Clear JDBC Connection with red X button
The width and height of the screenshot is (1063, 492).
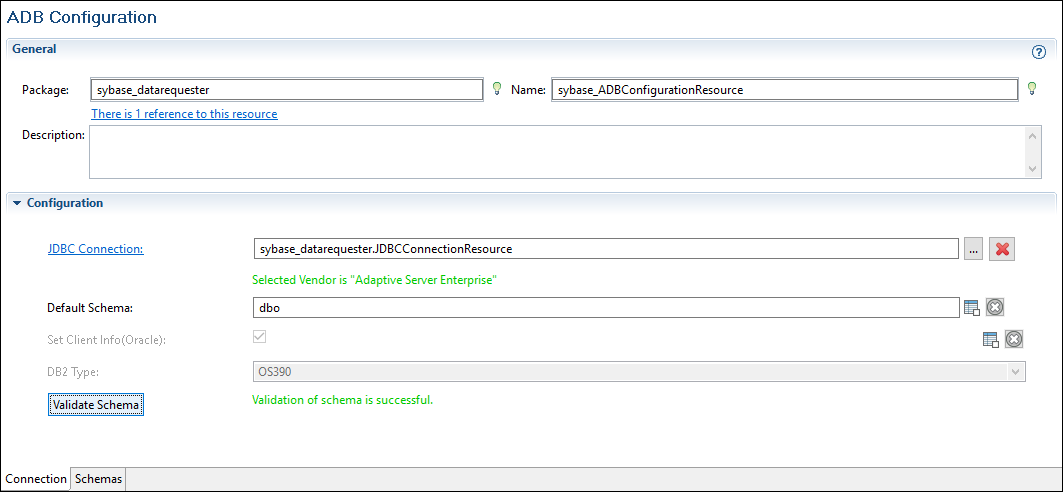pyautogui.click(x=1001, y=249)
